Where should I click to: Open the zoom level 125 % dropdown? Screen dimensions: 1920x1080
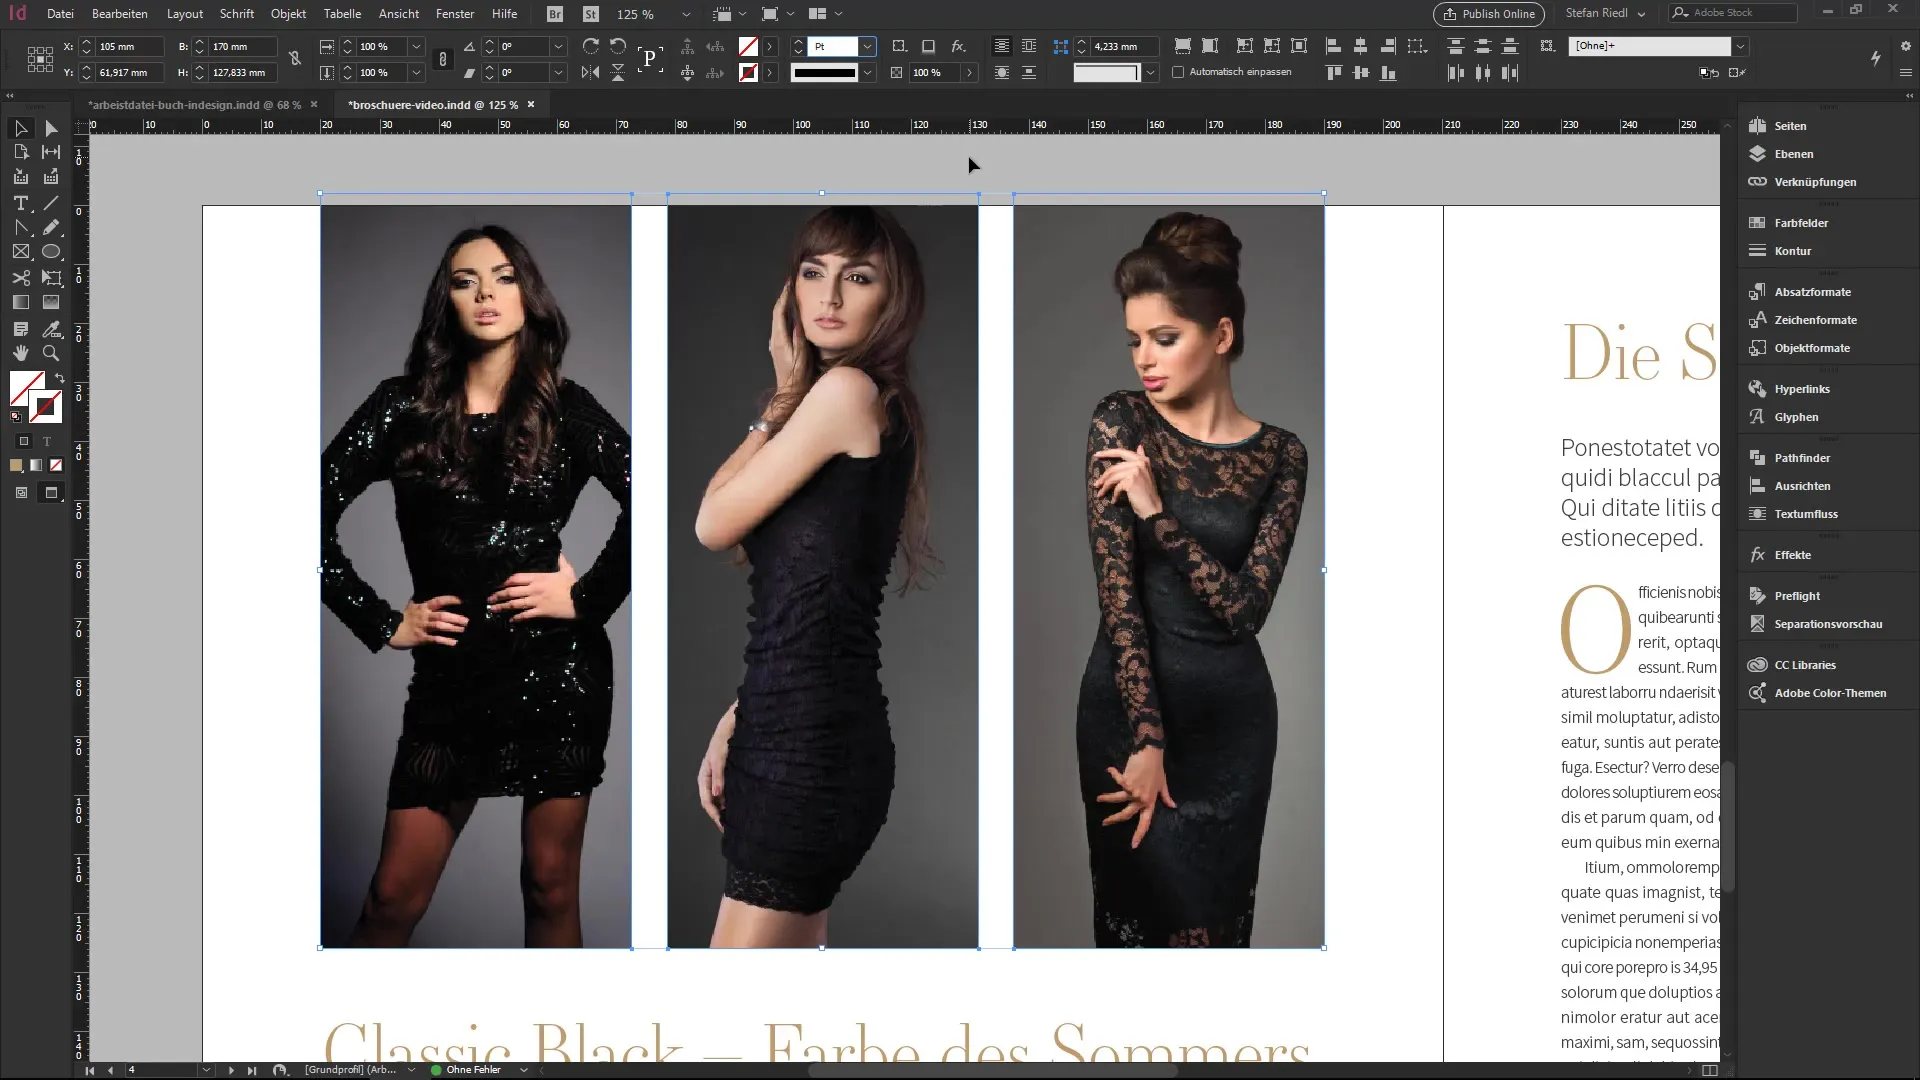pyautogui.click(x=685, y=14)
